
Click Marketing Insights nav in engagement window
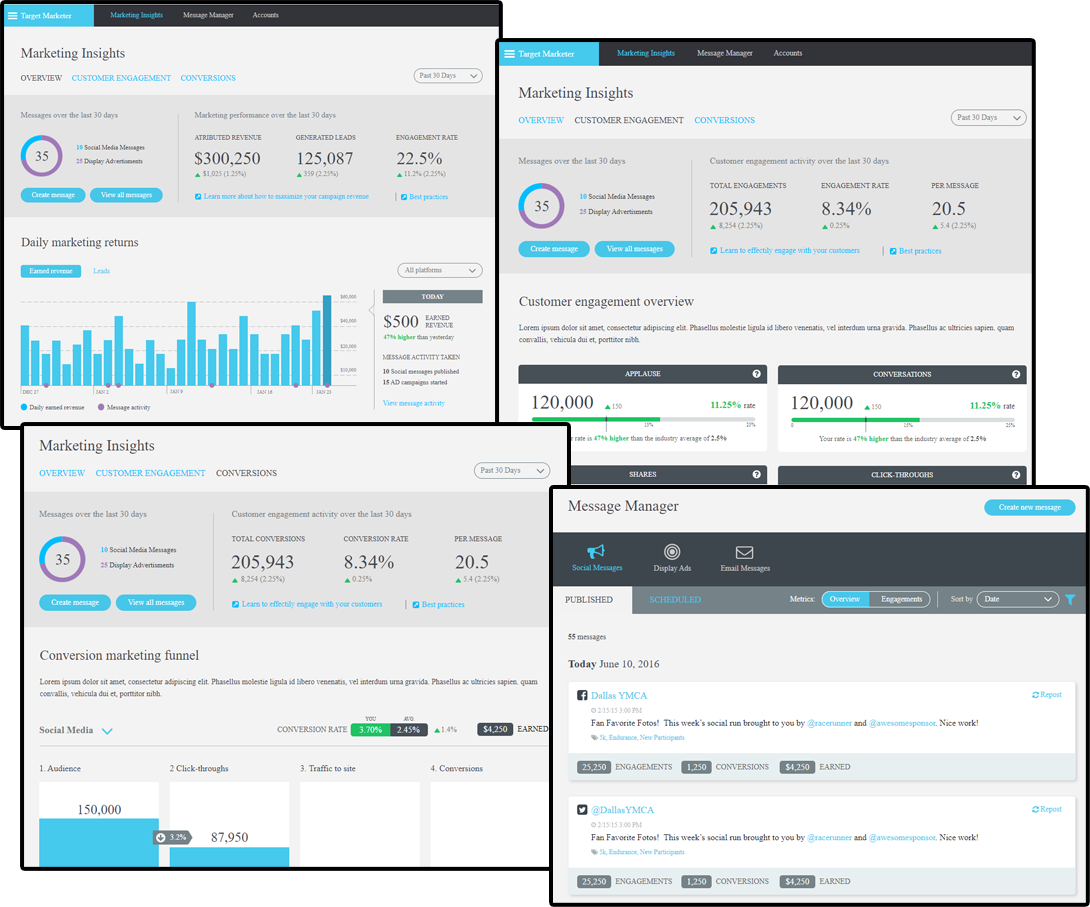[646, 54]
